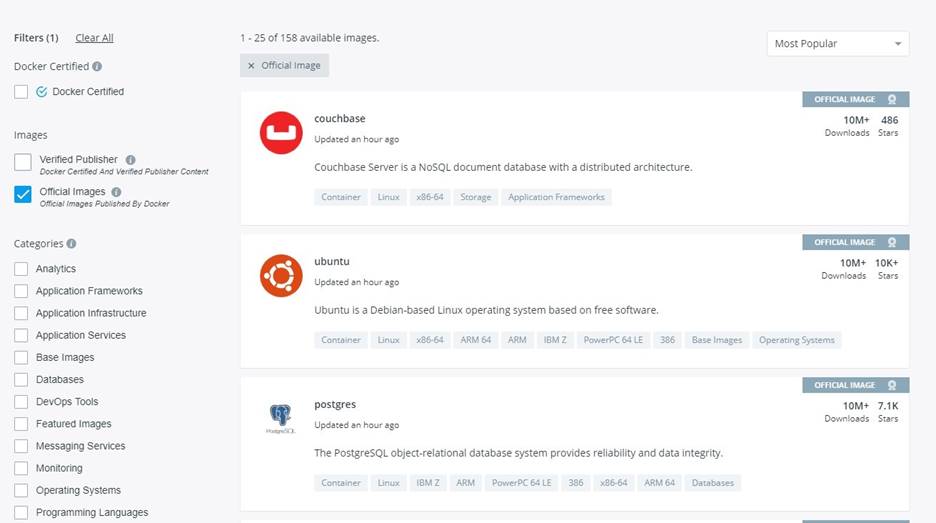This screenshot has height=523, width=936.
Task: Check the DevOps Tools category
Action: pos(21,401)
